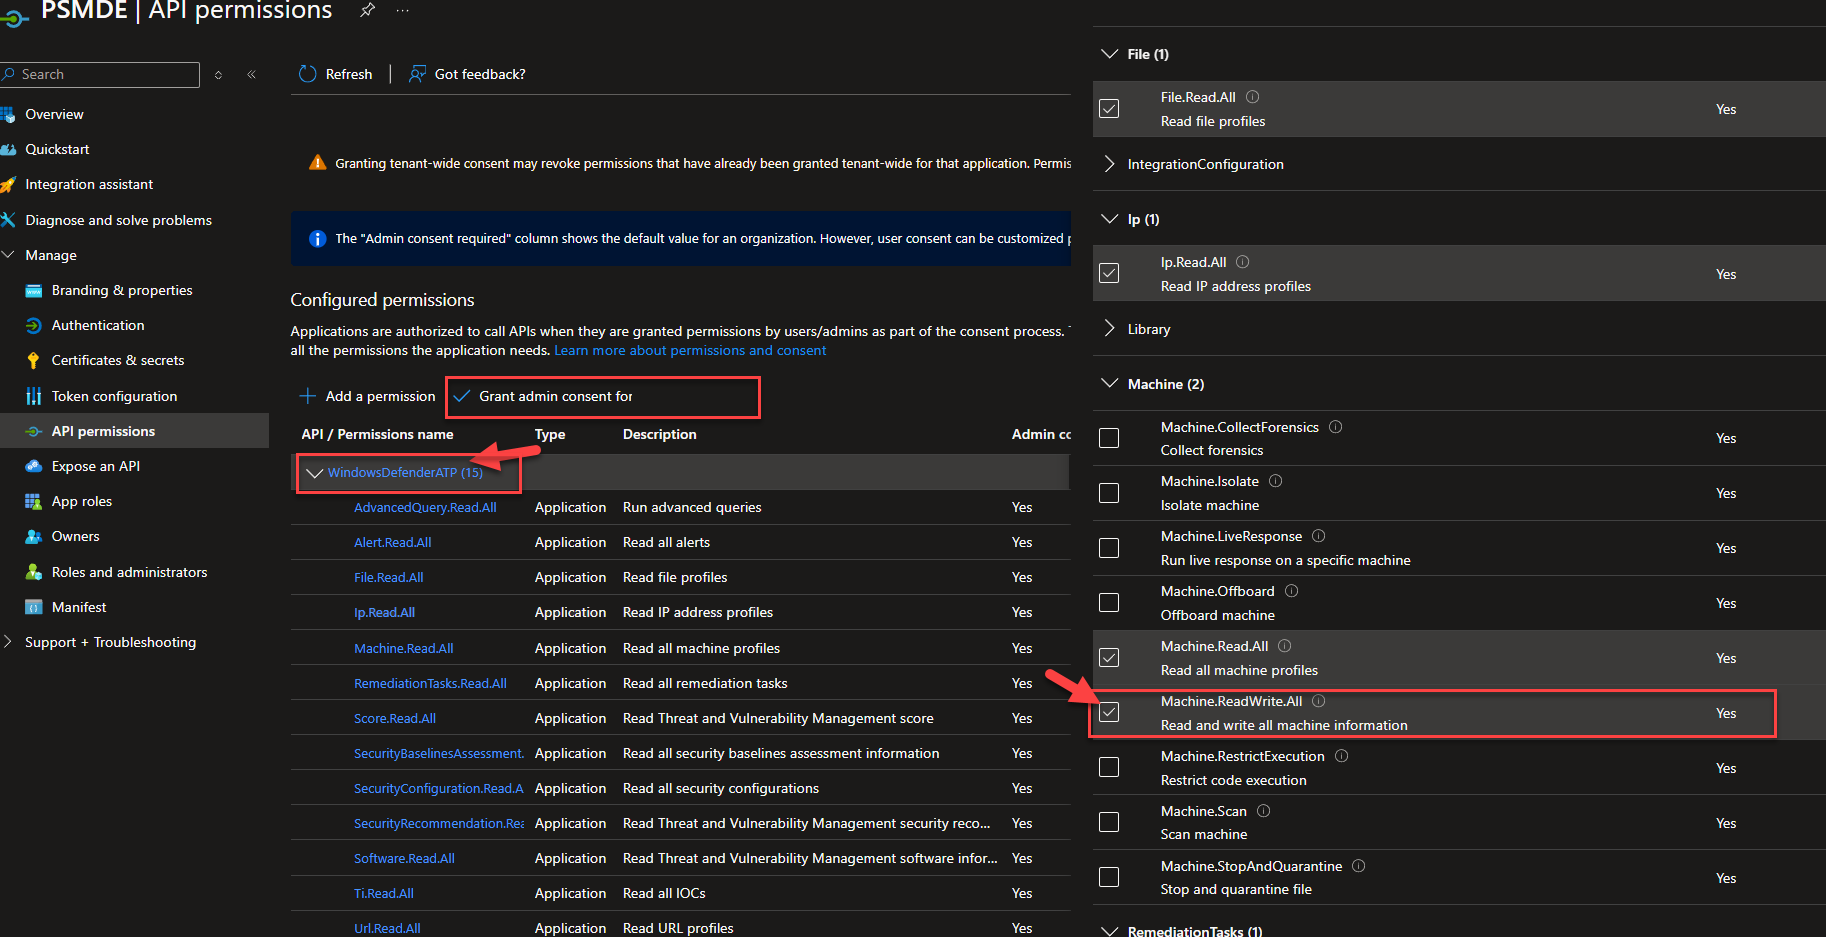Collapse the RemediationTasks (1) group

[1109, 931]
